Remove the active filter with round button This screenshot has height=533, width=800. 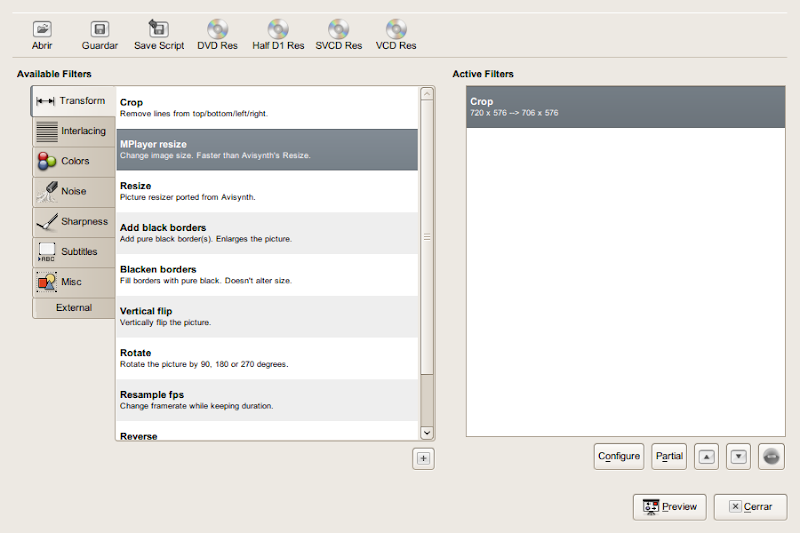click(x=771, y=456)
